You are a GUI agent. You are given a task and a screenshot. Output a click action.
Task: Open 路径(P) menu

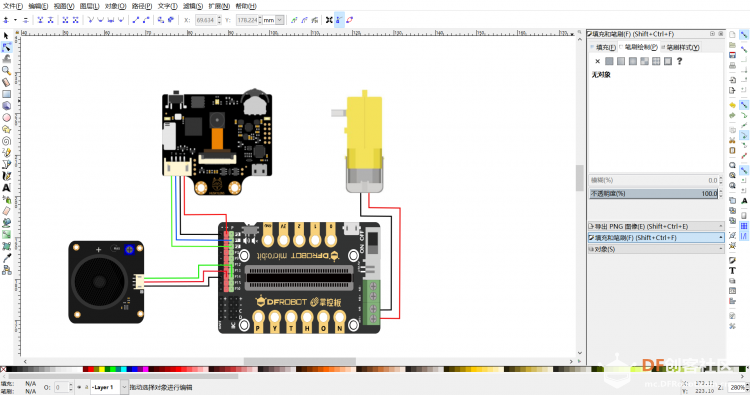click(x=142, y=6)
